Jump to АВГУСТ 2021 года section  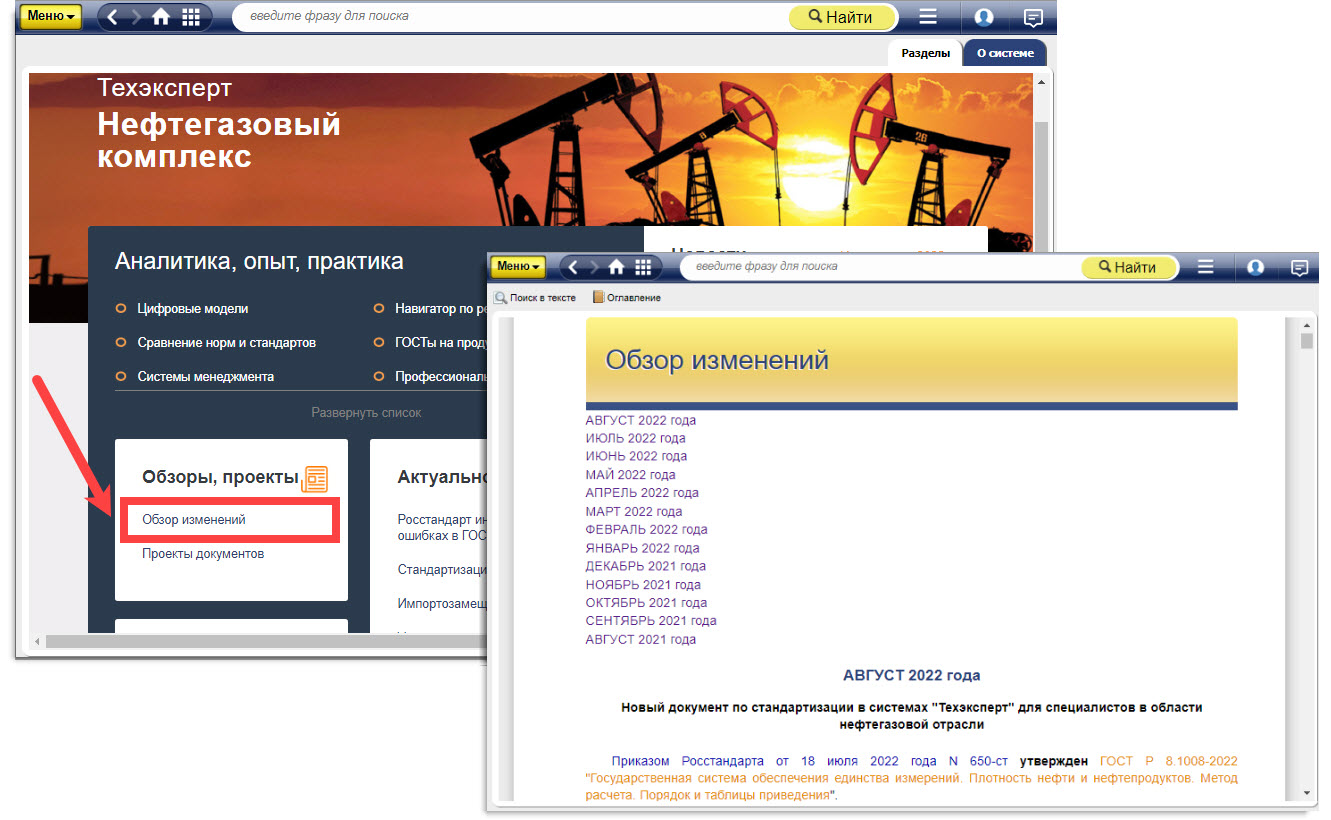(x=641, y=639)
